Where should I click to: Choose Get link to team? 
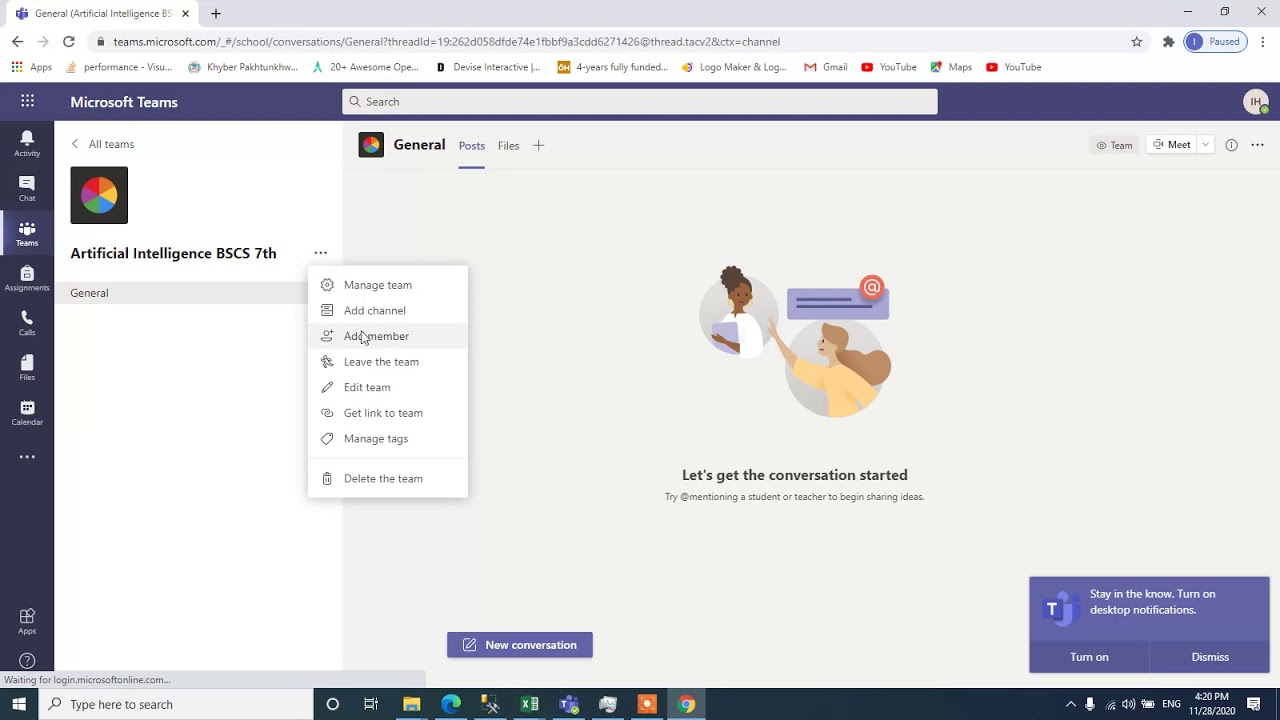[387, 413]
